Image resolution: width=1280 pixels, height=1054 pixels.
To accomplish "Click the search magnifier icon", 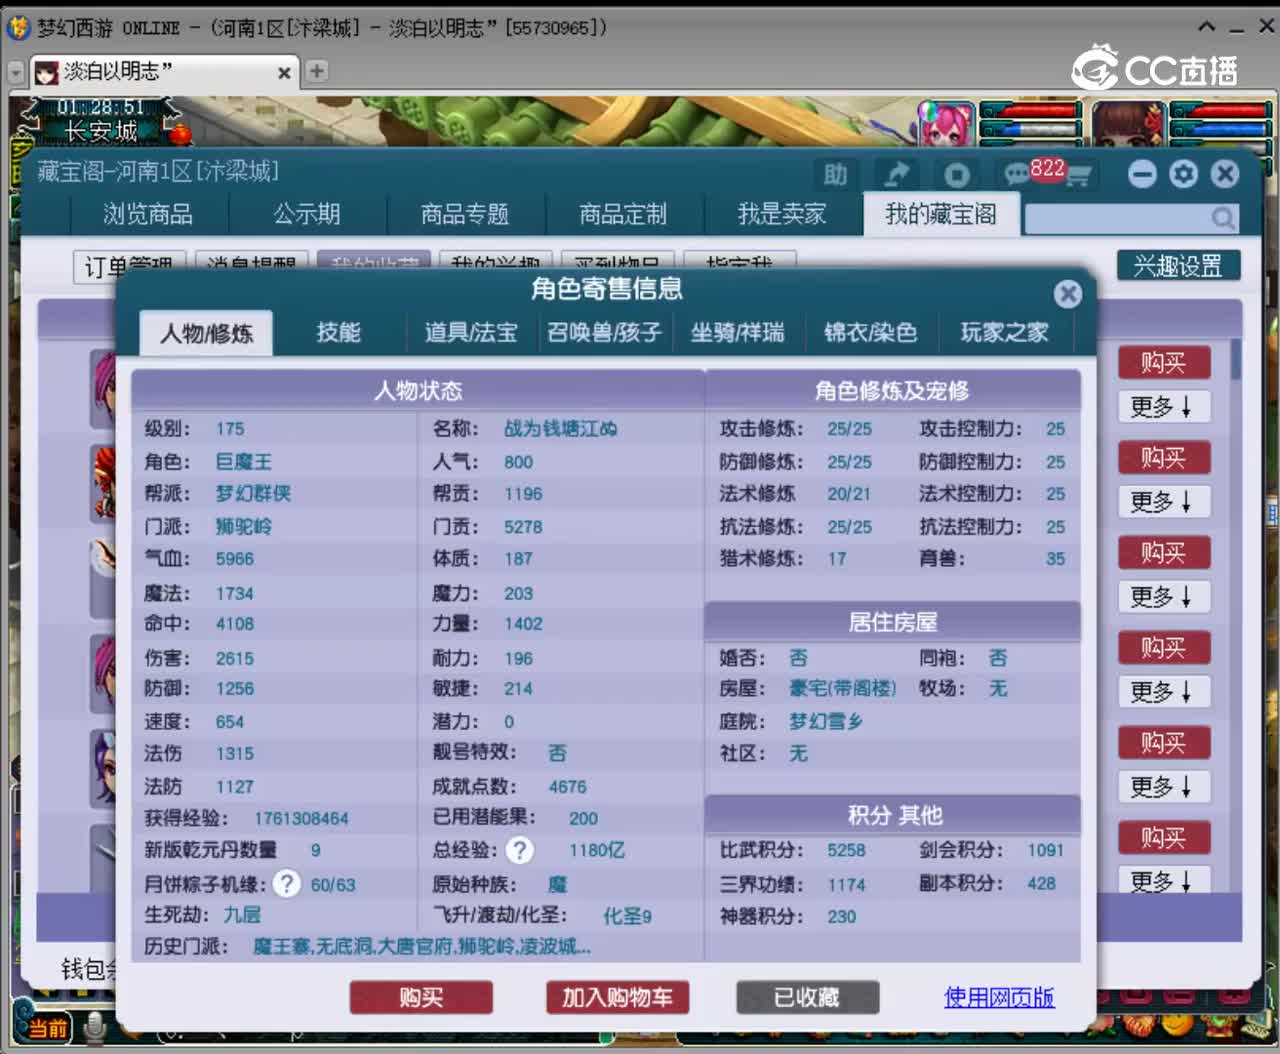I will (x=1222, y=217).
